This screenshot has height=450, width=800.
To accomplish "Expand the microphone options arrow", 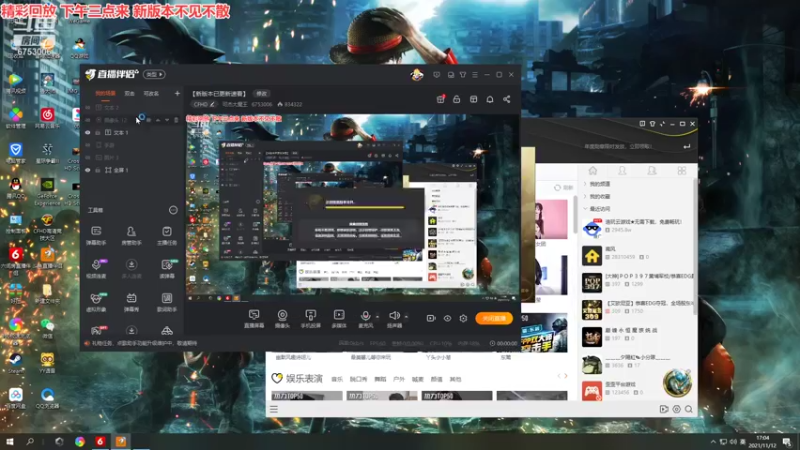I will point(378,316).
